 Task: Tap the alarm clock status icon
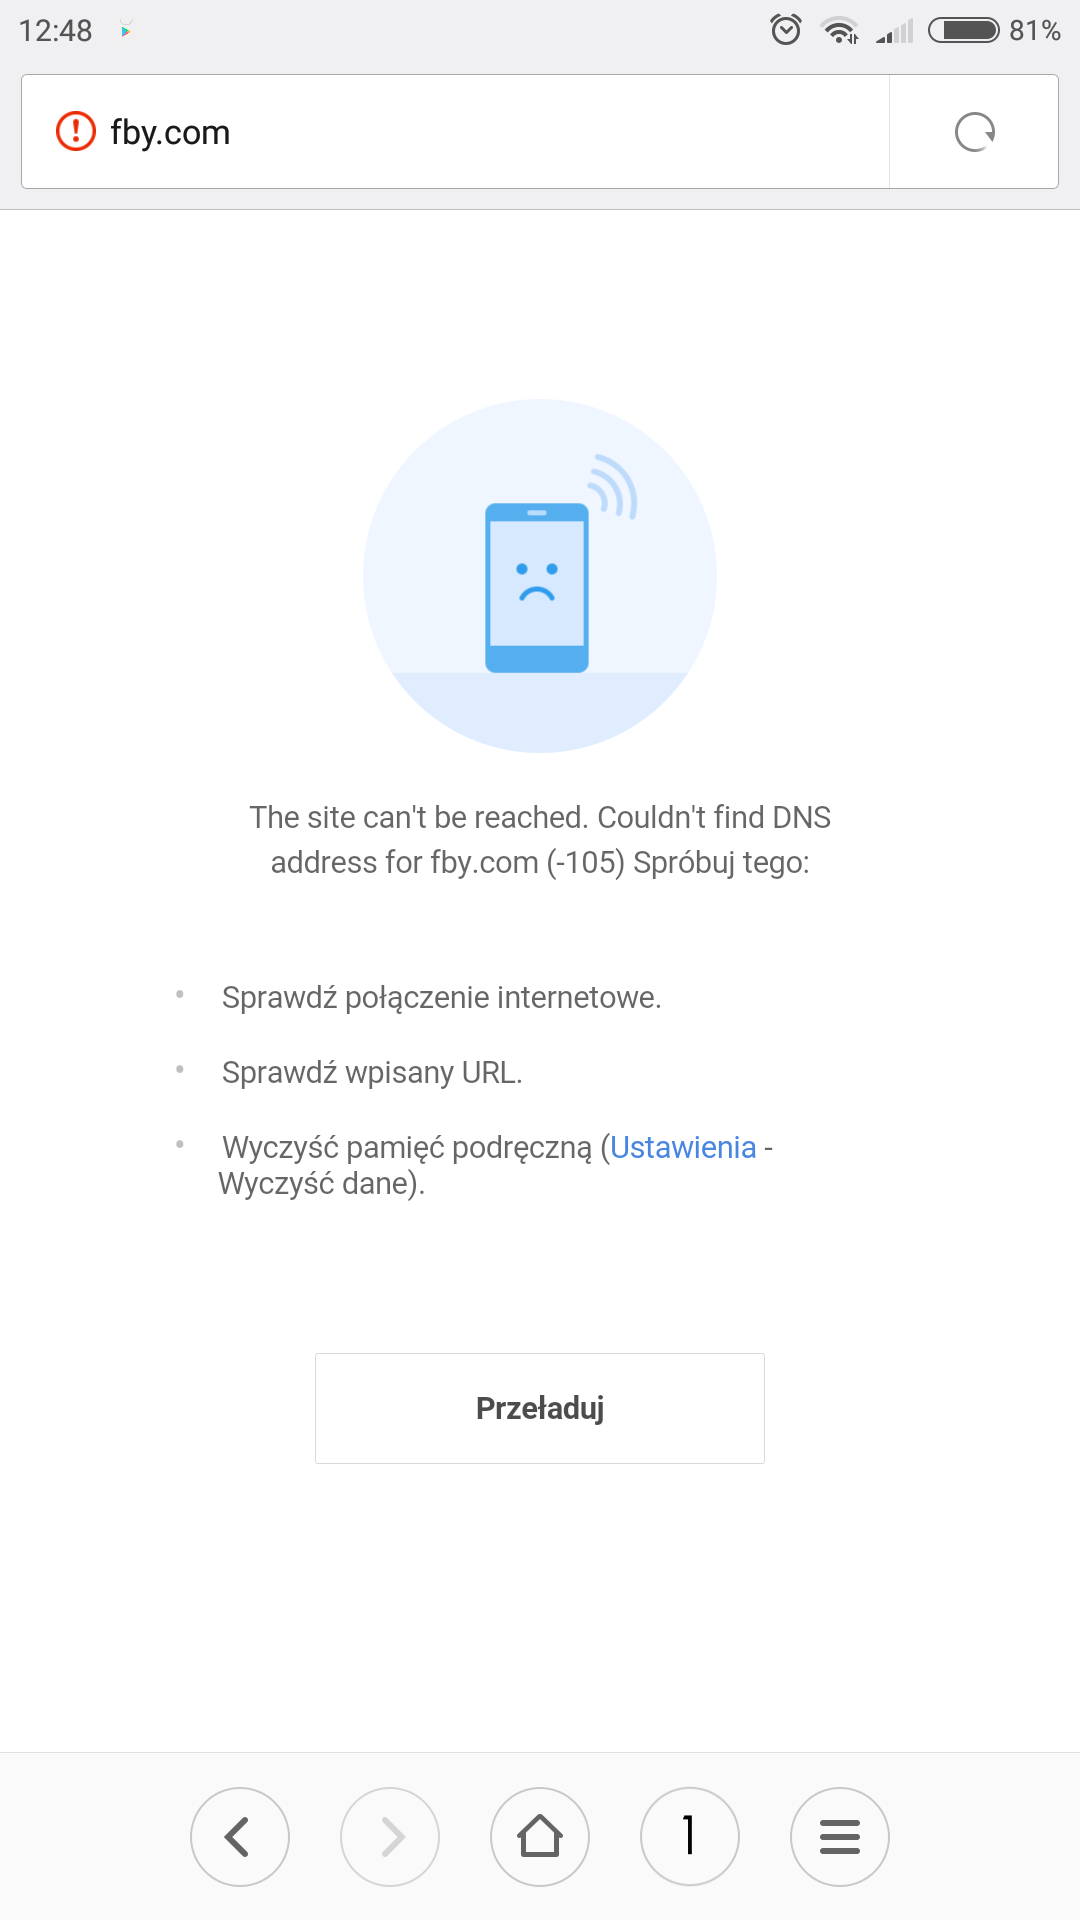pyautogui.click(x=786, y=30)
